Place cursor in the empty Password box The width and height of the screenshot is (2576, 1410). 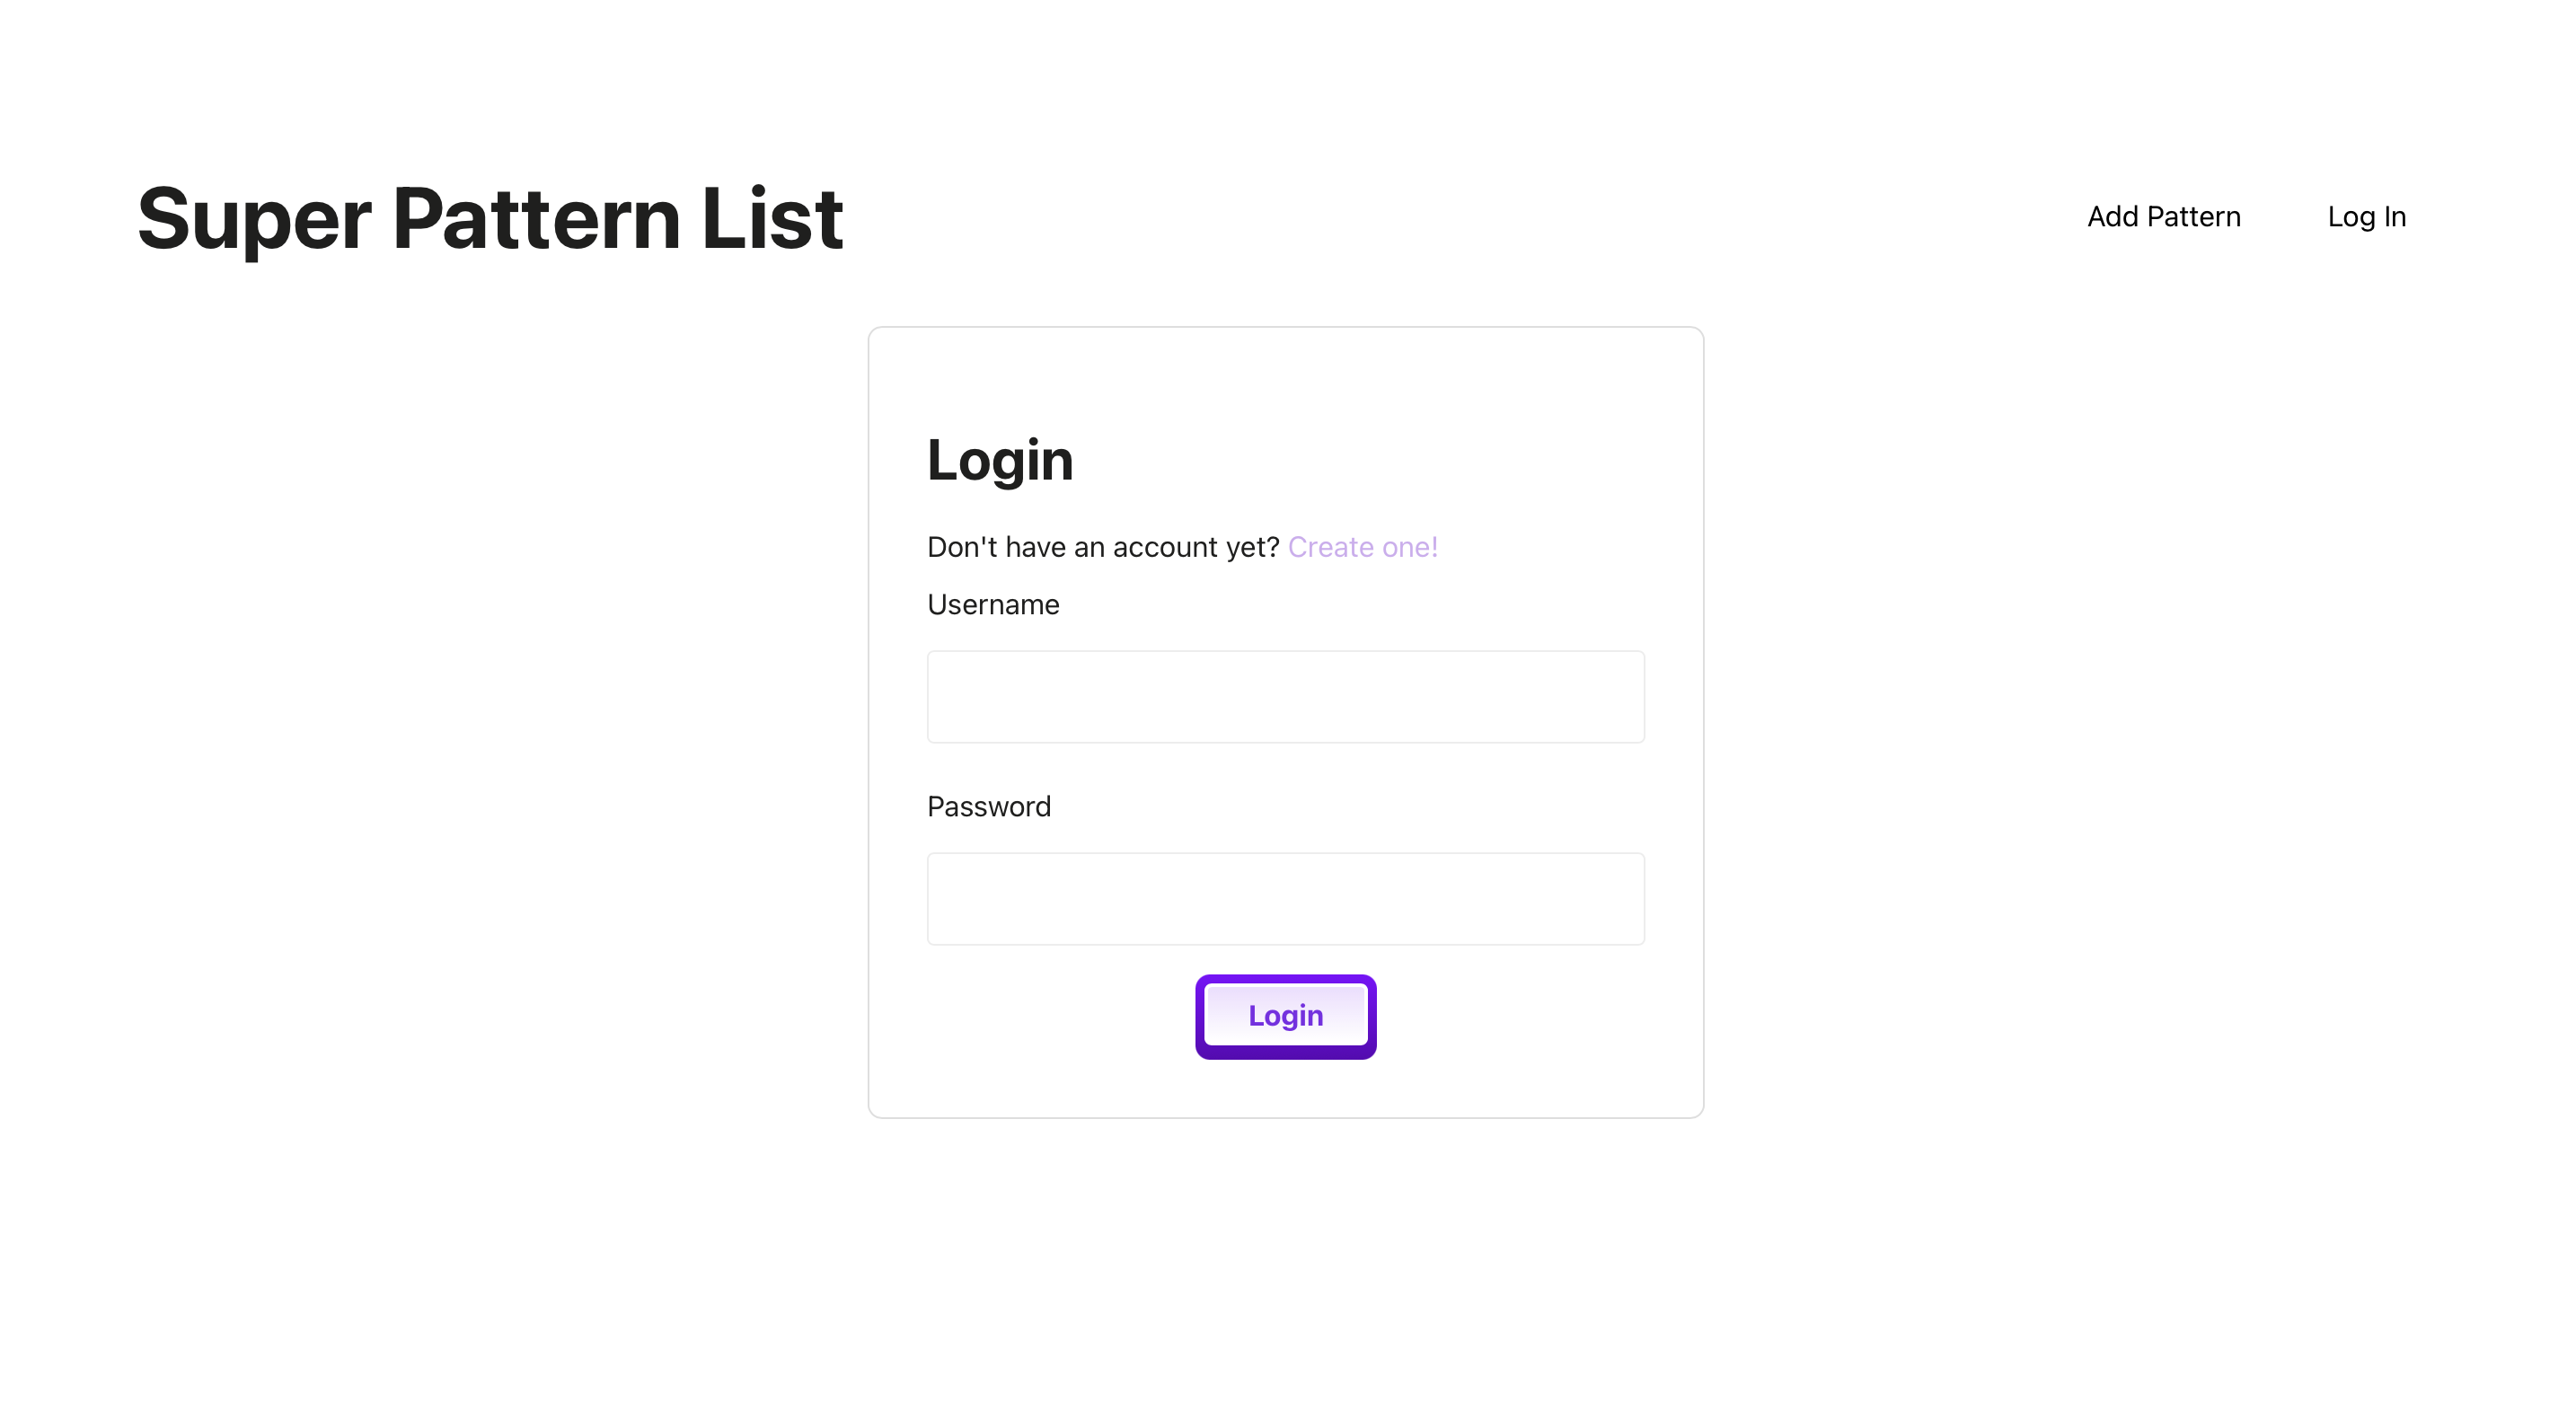pos(1285,899)
